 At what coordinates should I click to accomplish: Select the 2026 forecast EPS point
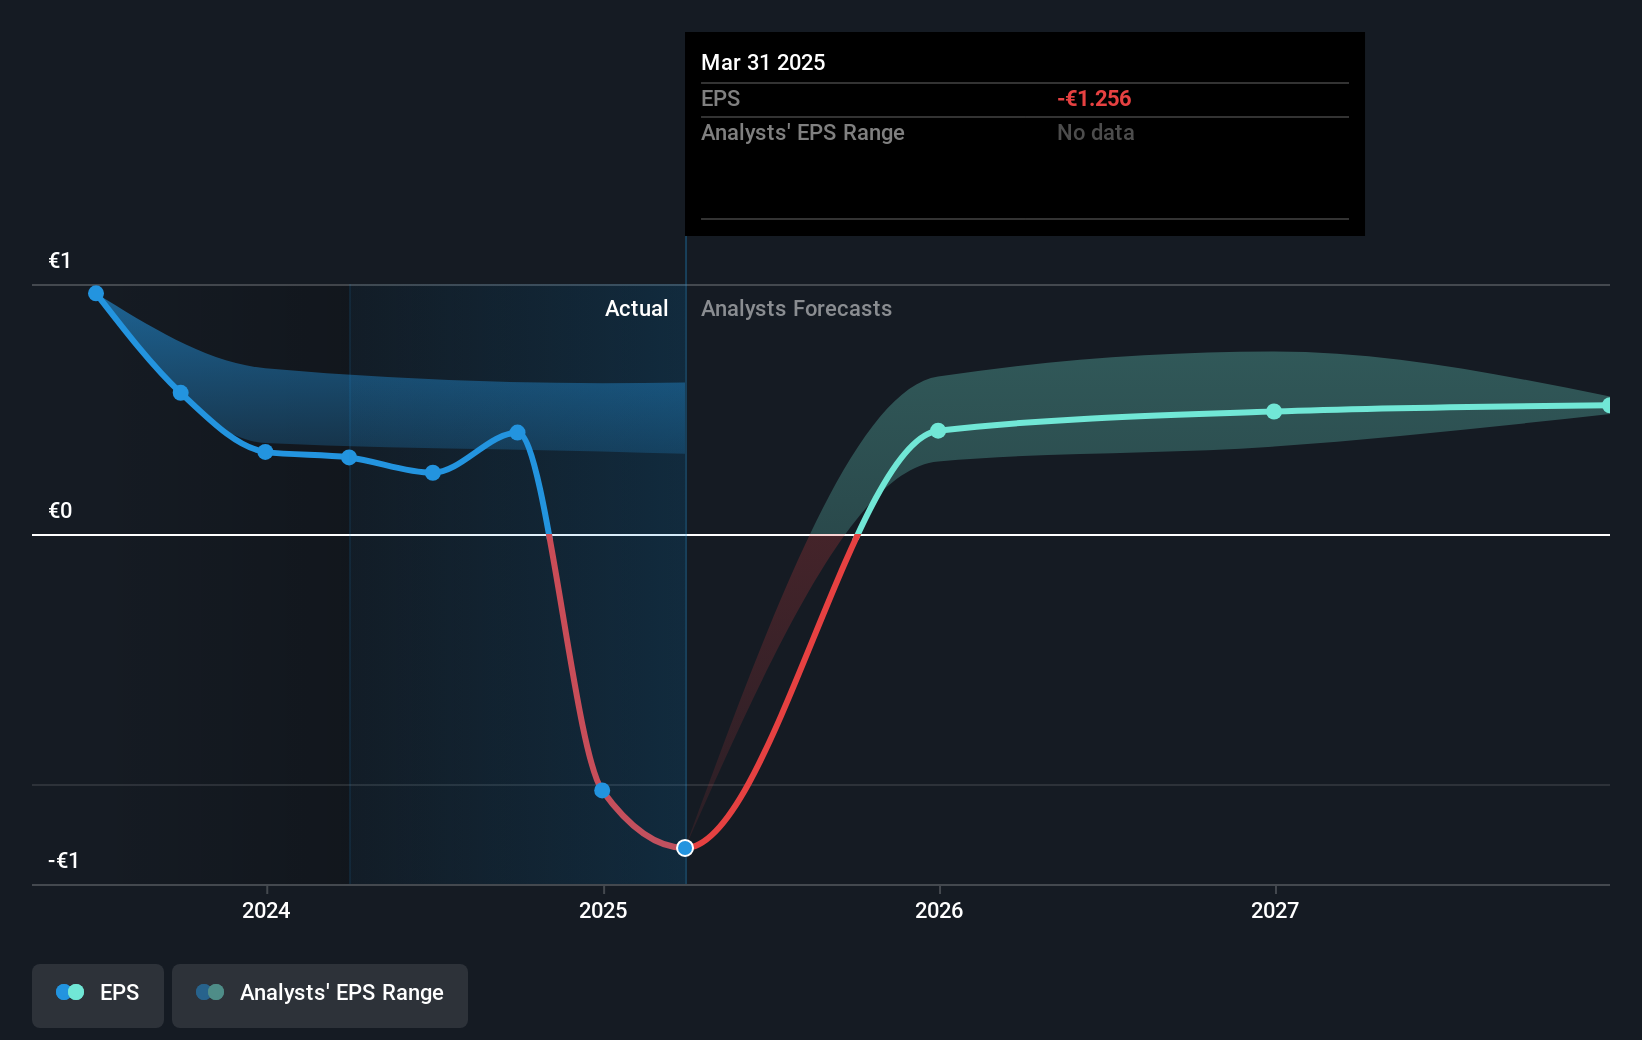tap(938, 431)
